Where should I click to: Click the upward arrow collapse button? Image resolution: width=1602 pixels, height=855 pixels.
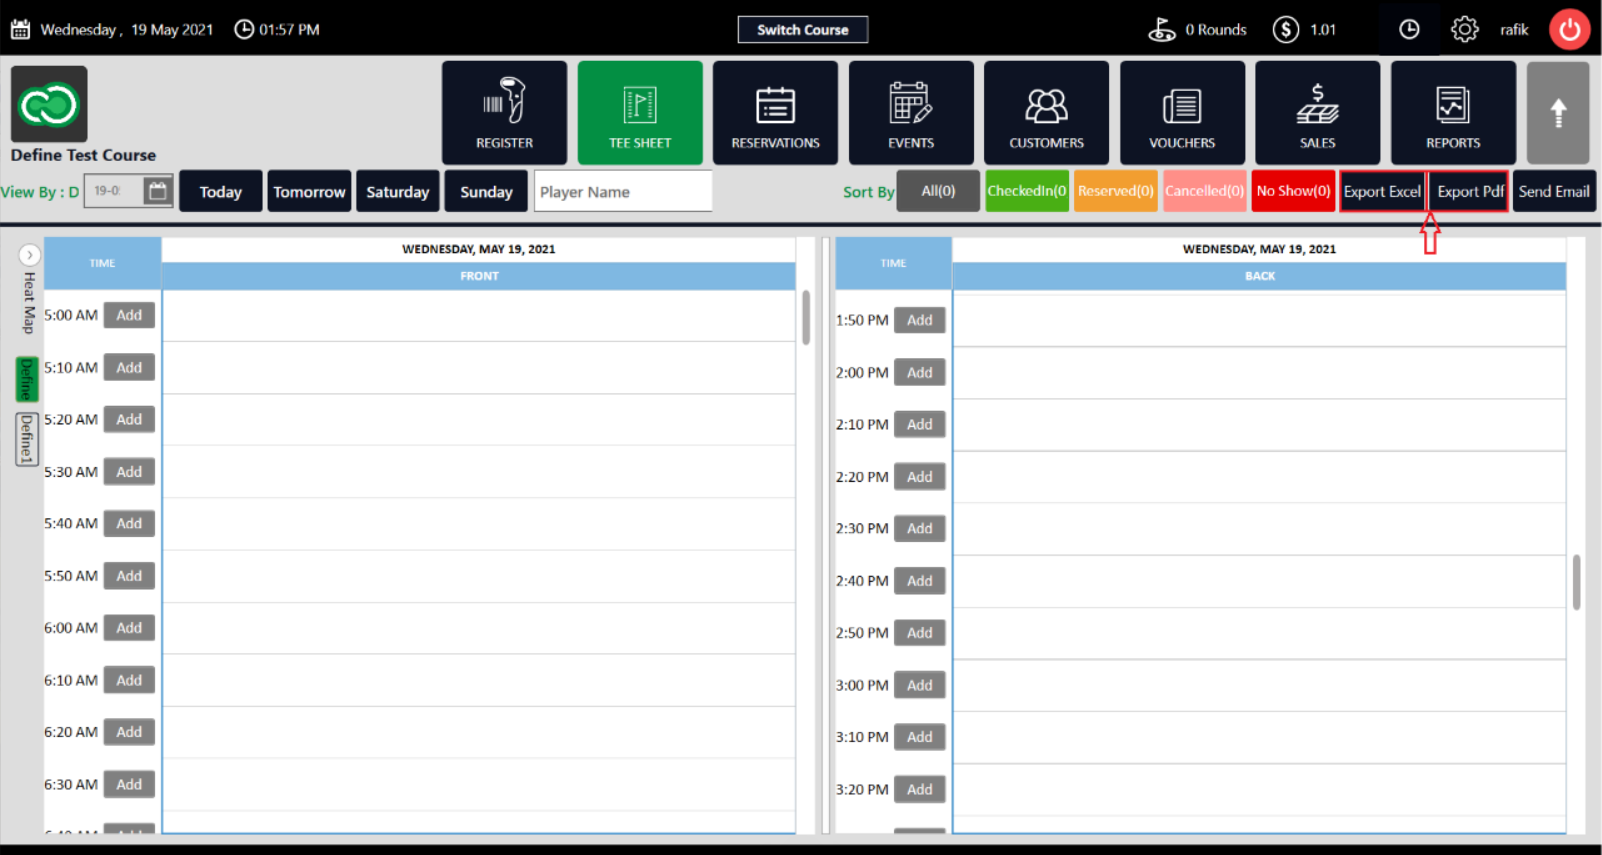click(x=1558, y=112)
